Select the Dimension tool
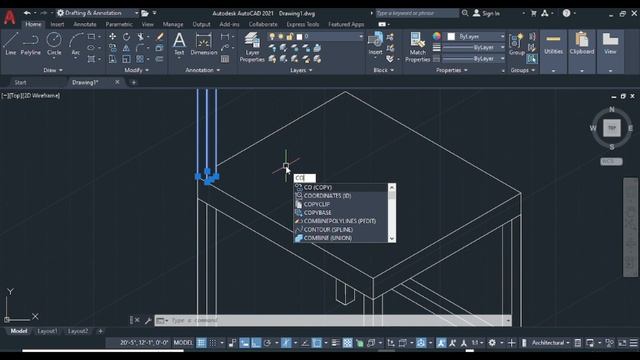 (204, 44)
